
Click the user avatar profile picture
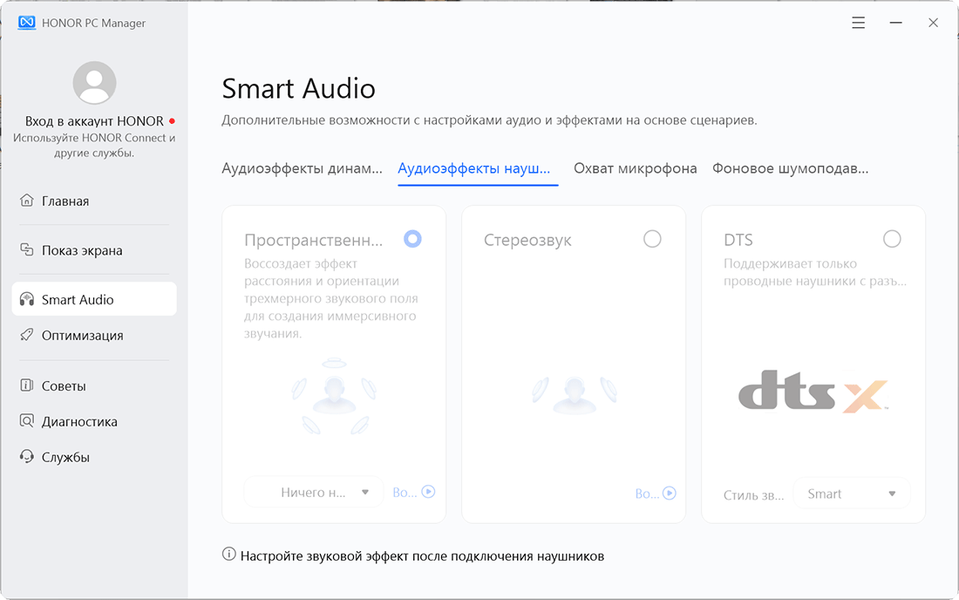tap(94, 83)
